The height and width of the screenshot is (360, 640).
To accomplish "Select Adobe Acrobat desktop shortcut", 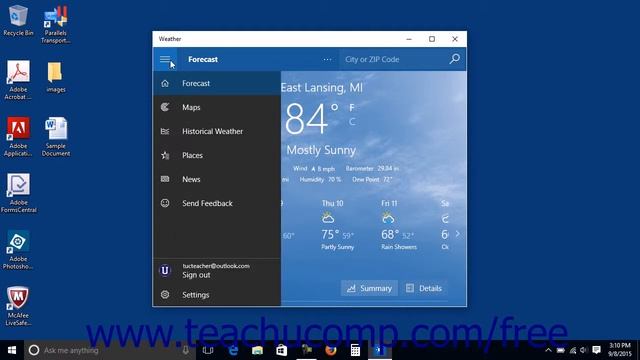I will (x=18, y=80).
